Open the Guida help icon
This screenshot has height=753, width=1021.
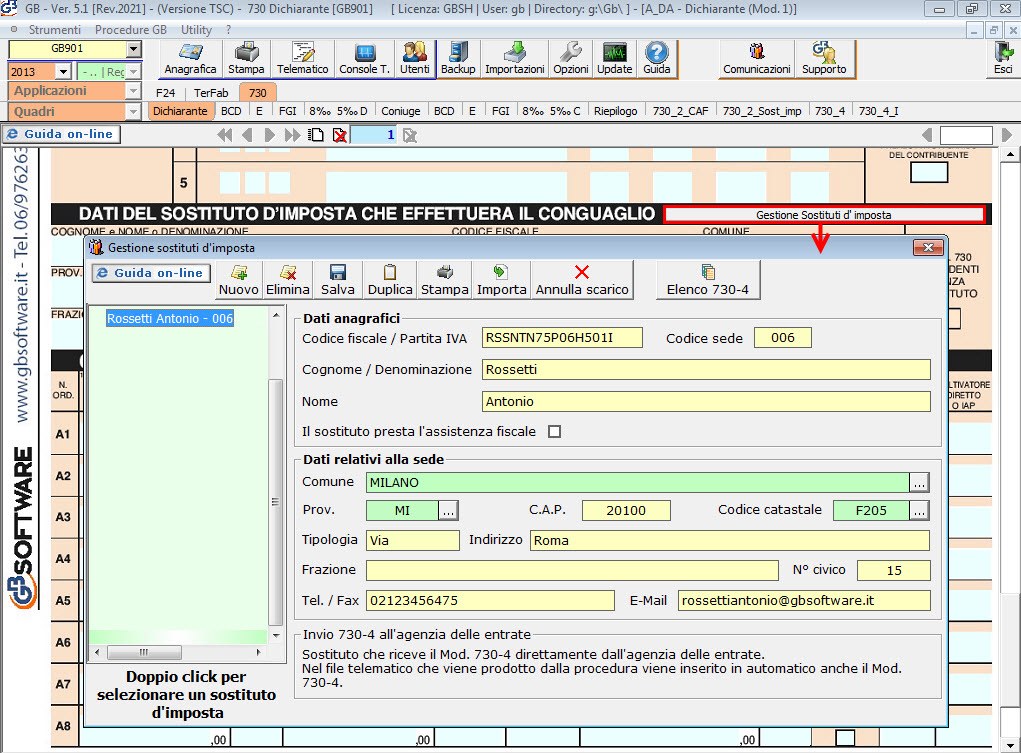[x=657, y=59]
